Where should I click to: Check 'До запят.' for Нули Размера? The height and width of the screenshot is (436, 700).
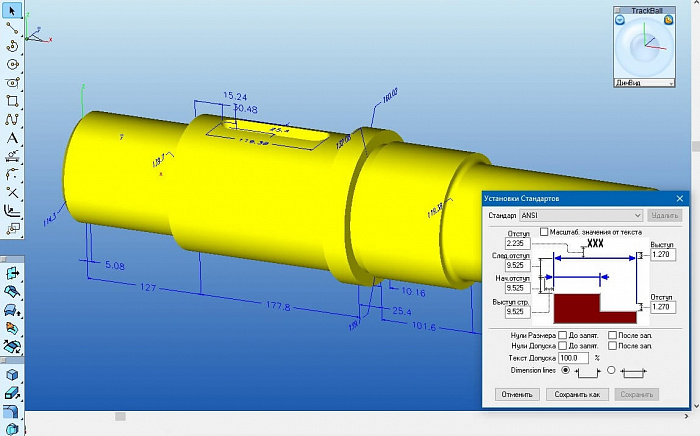563,335
